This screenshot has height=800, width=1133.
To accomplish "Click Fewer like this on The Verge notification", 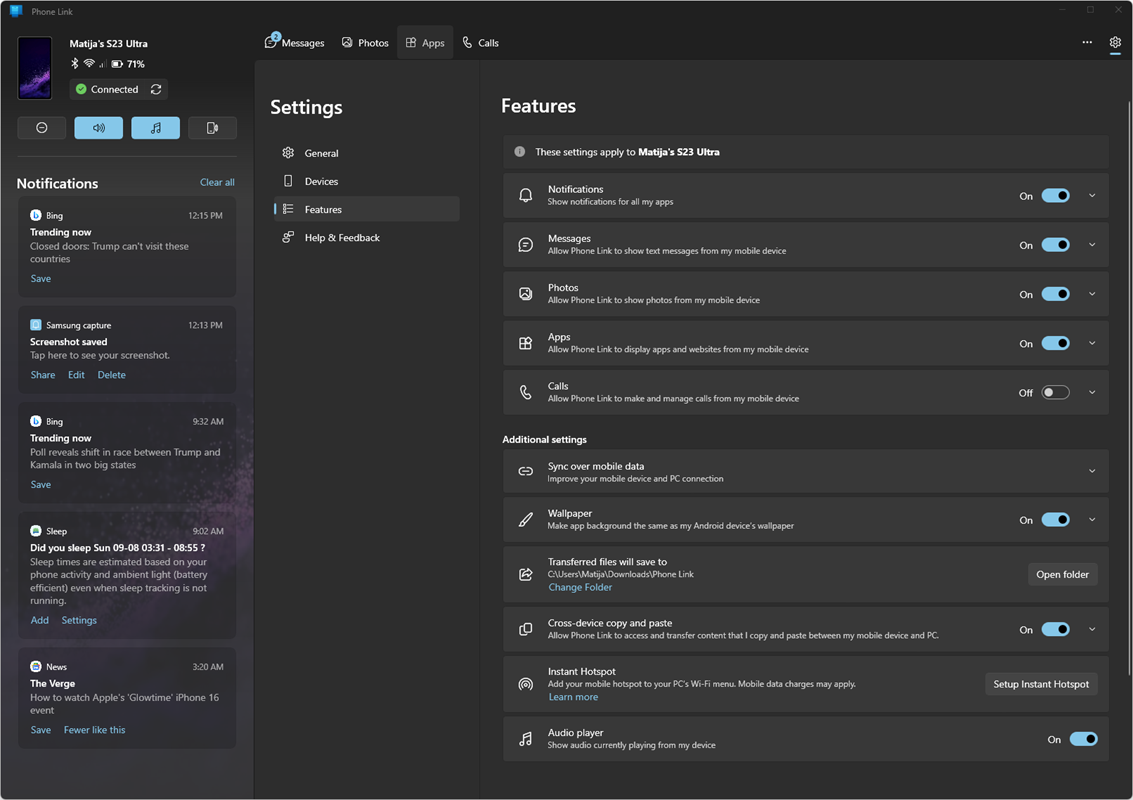I will (x=95, y=730).
